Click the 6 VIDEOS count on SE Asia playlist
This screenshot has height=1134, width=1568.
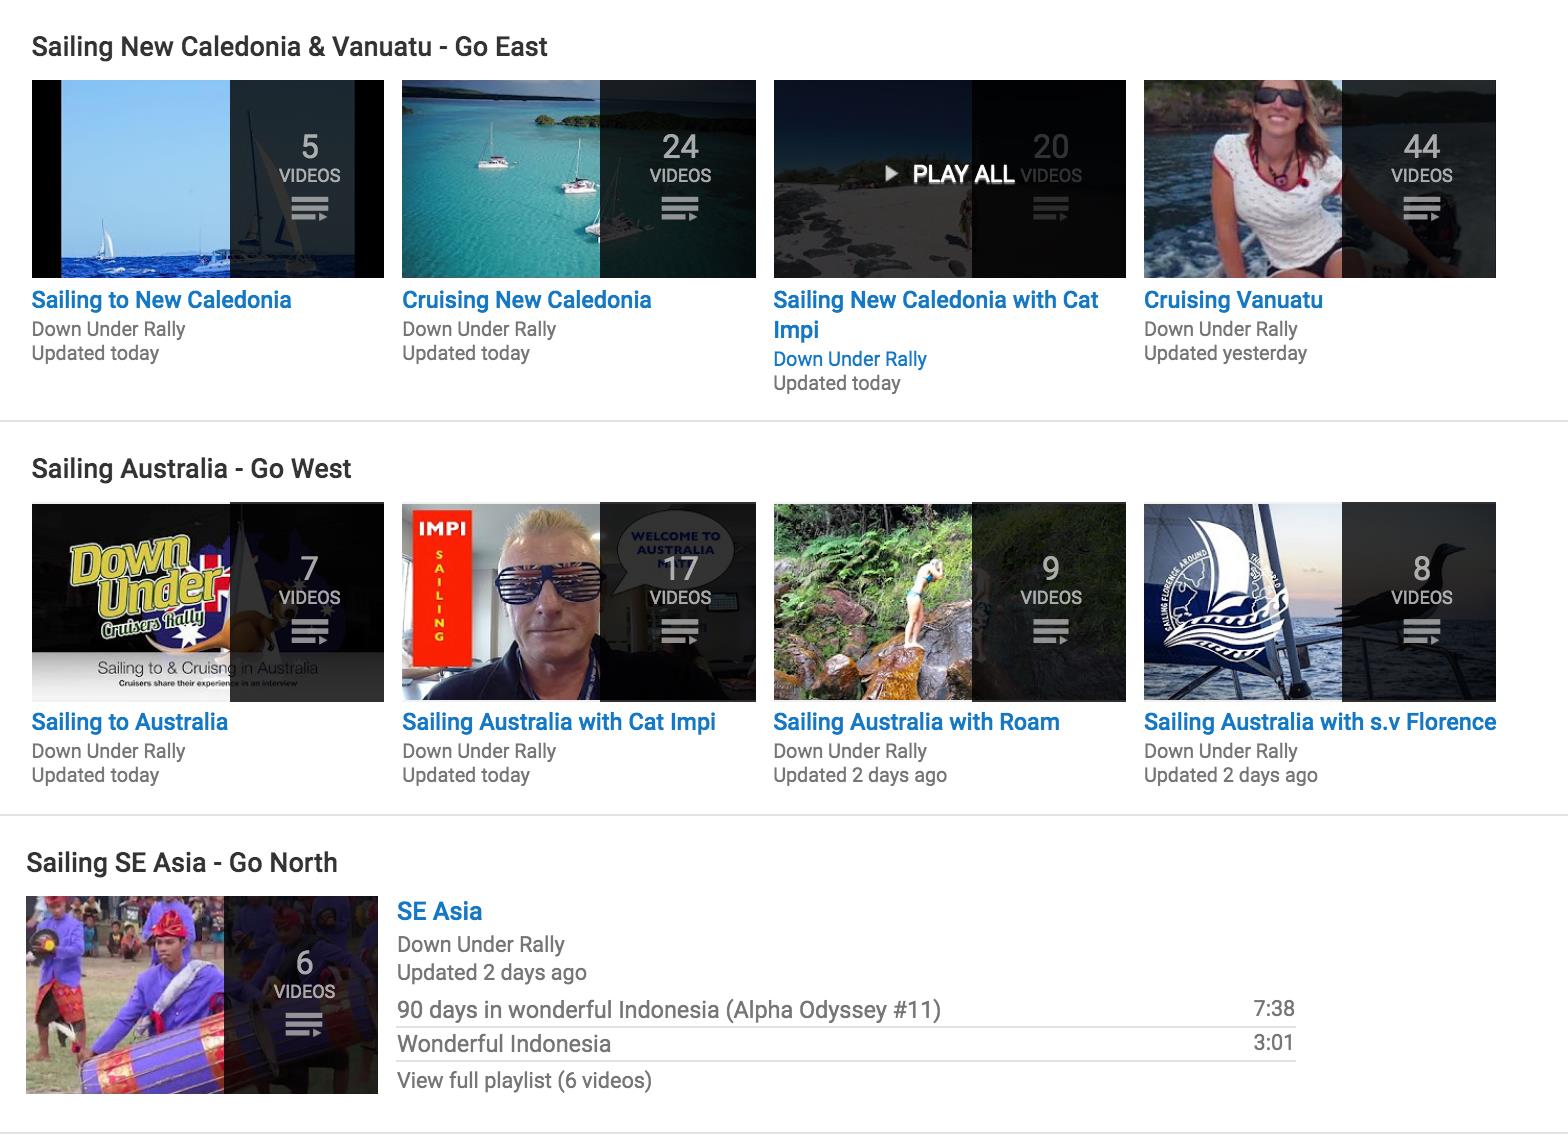click(x=304, y=975)
